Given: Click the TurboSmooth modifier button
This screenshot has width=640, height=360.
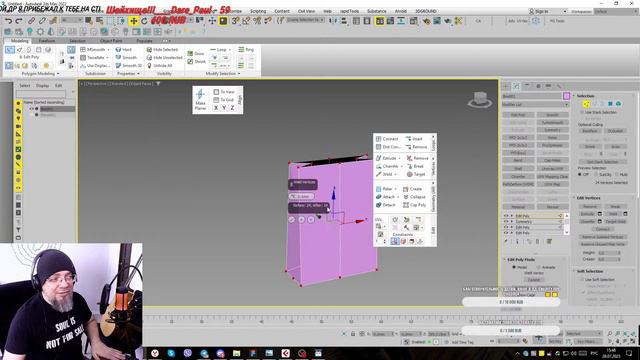Looking at the screenshot, I should (x=552, y=122).
